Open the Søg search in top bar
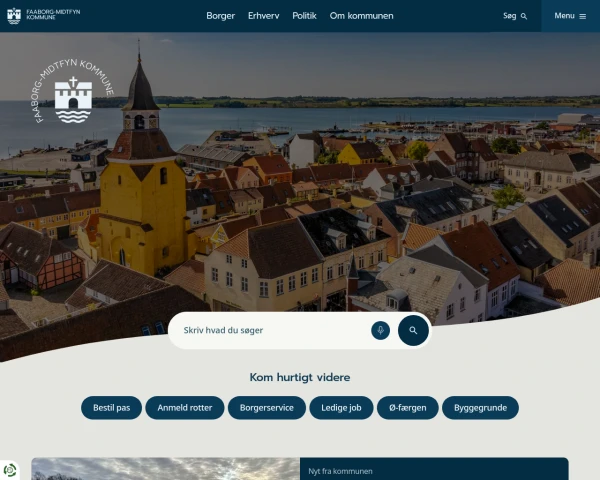Image resolution: width=600 pixels, height=480 pixels. pos(515,16)
